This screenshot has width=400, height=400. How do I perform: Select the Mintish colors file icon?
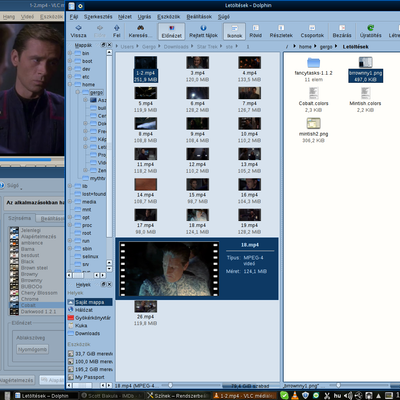(x=365, y=93)
